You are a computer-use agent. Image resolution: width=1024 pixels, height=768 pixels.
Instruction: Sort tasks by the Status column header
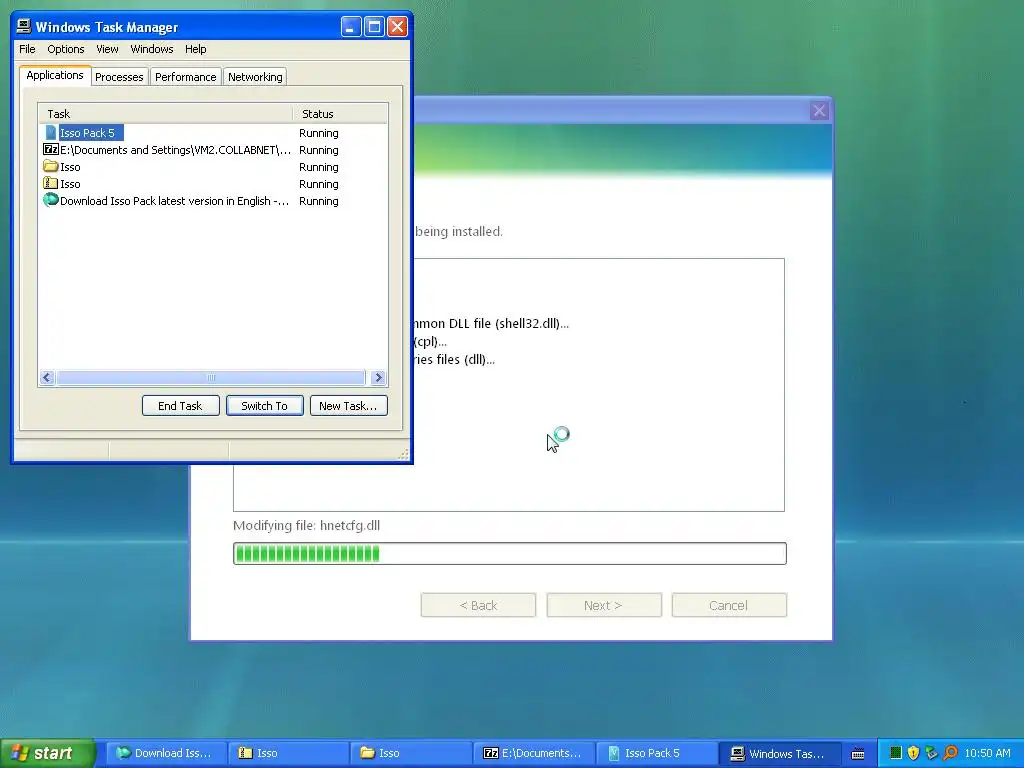(340, 114)
